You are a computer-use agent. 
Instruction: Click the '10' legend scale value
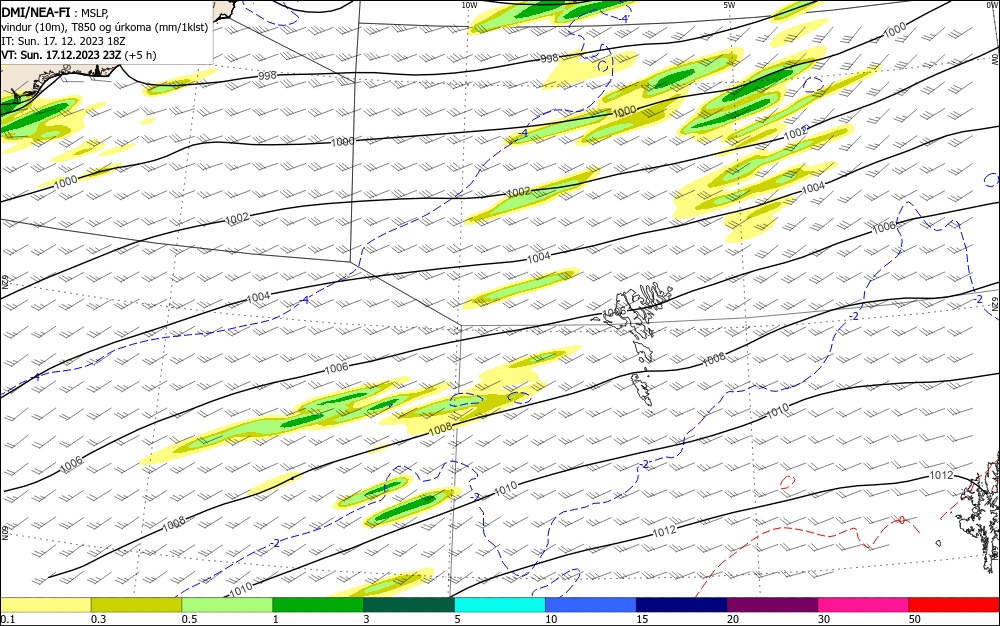click(x=551, y=620)
